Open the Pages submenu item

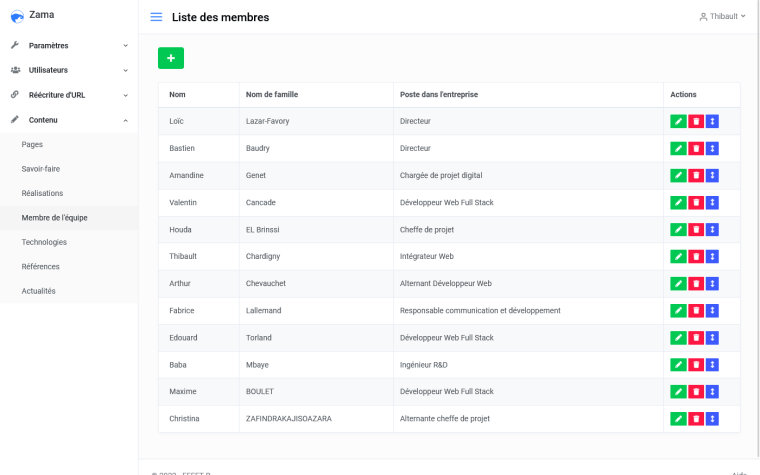point(32,144)
